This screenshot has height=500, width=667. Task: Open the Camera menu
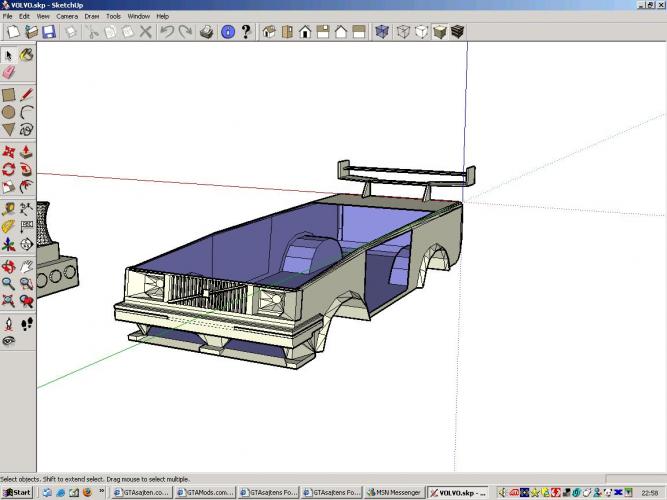click(x=67, y=17)
